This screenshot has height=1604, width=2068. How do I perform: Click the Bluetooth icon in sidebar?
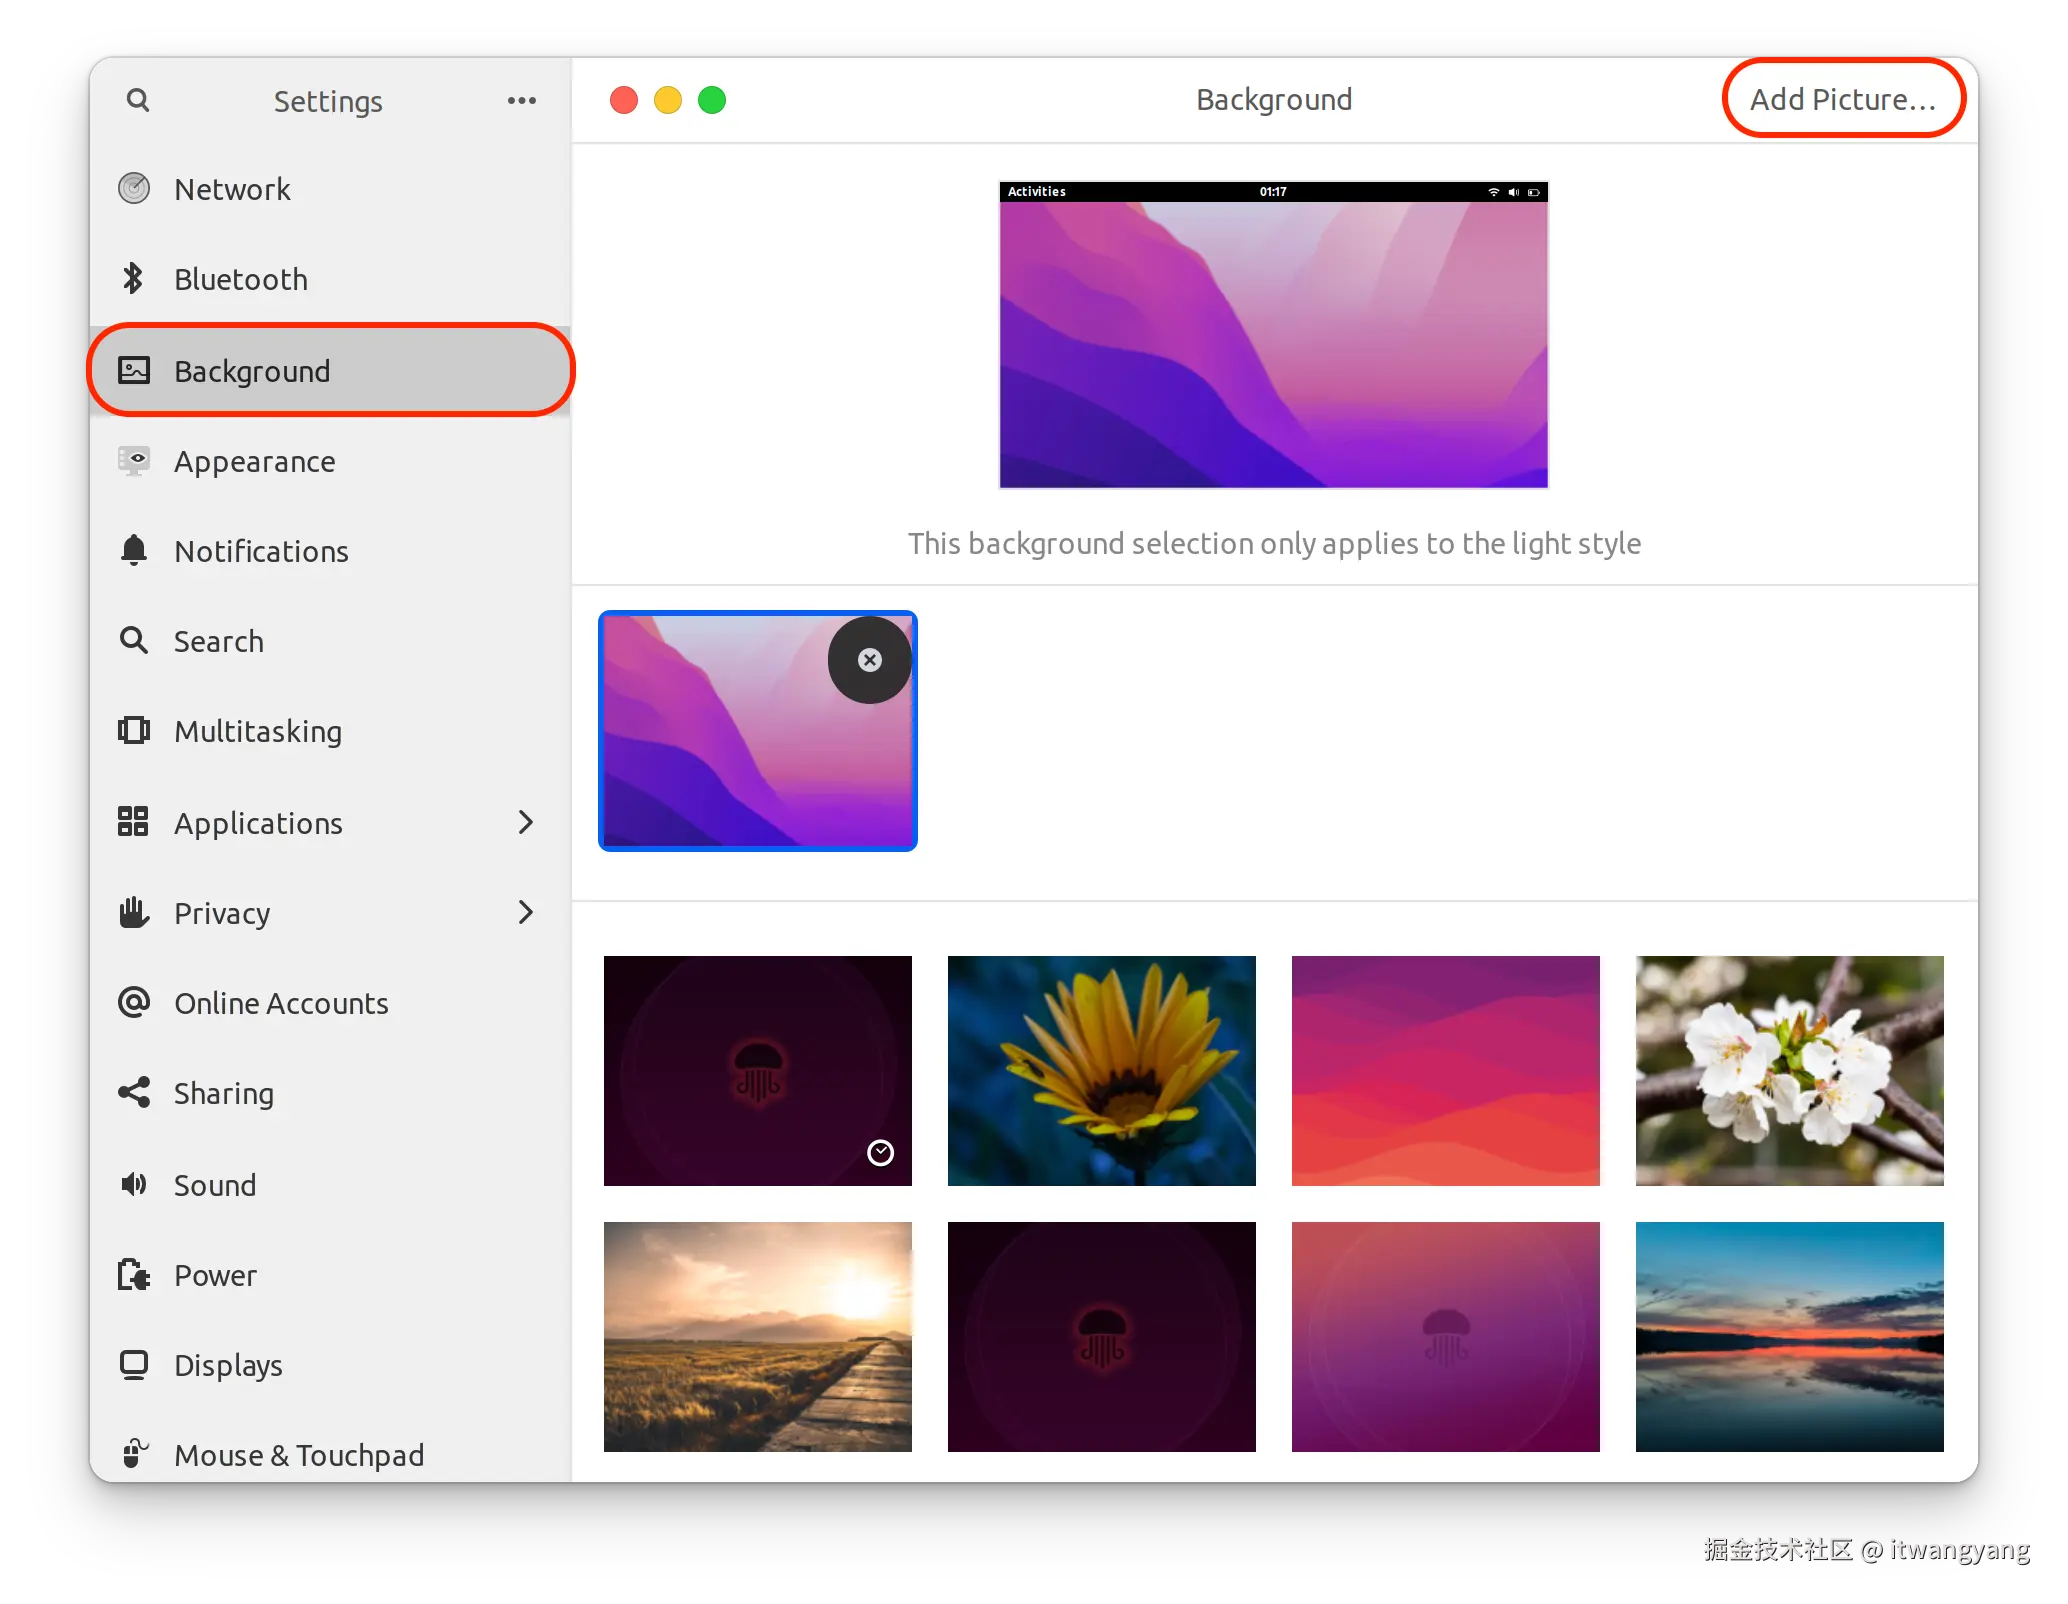pos(133,278)
